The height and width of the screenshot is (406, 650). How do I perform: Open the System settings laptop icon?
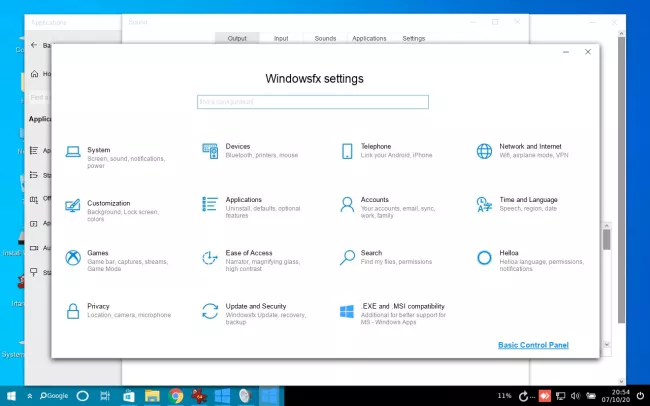coord(73,152)
